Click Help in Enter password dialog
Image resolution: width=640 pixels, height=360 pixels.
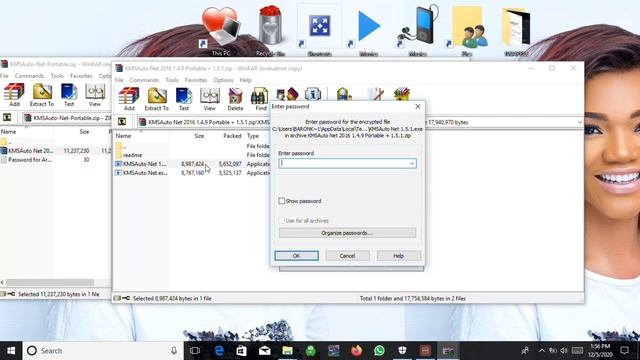398,256
